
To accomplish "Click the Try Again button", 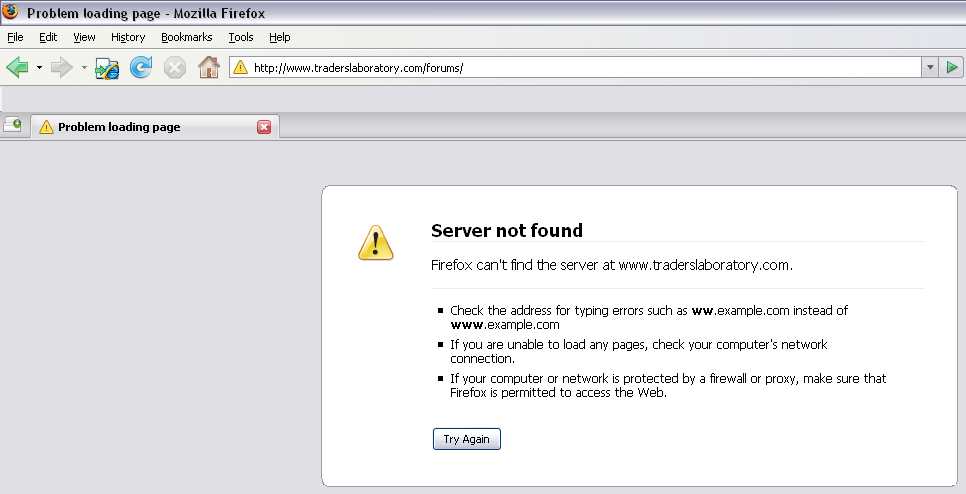I will click(467, 439).
